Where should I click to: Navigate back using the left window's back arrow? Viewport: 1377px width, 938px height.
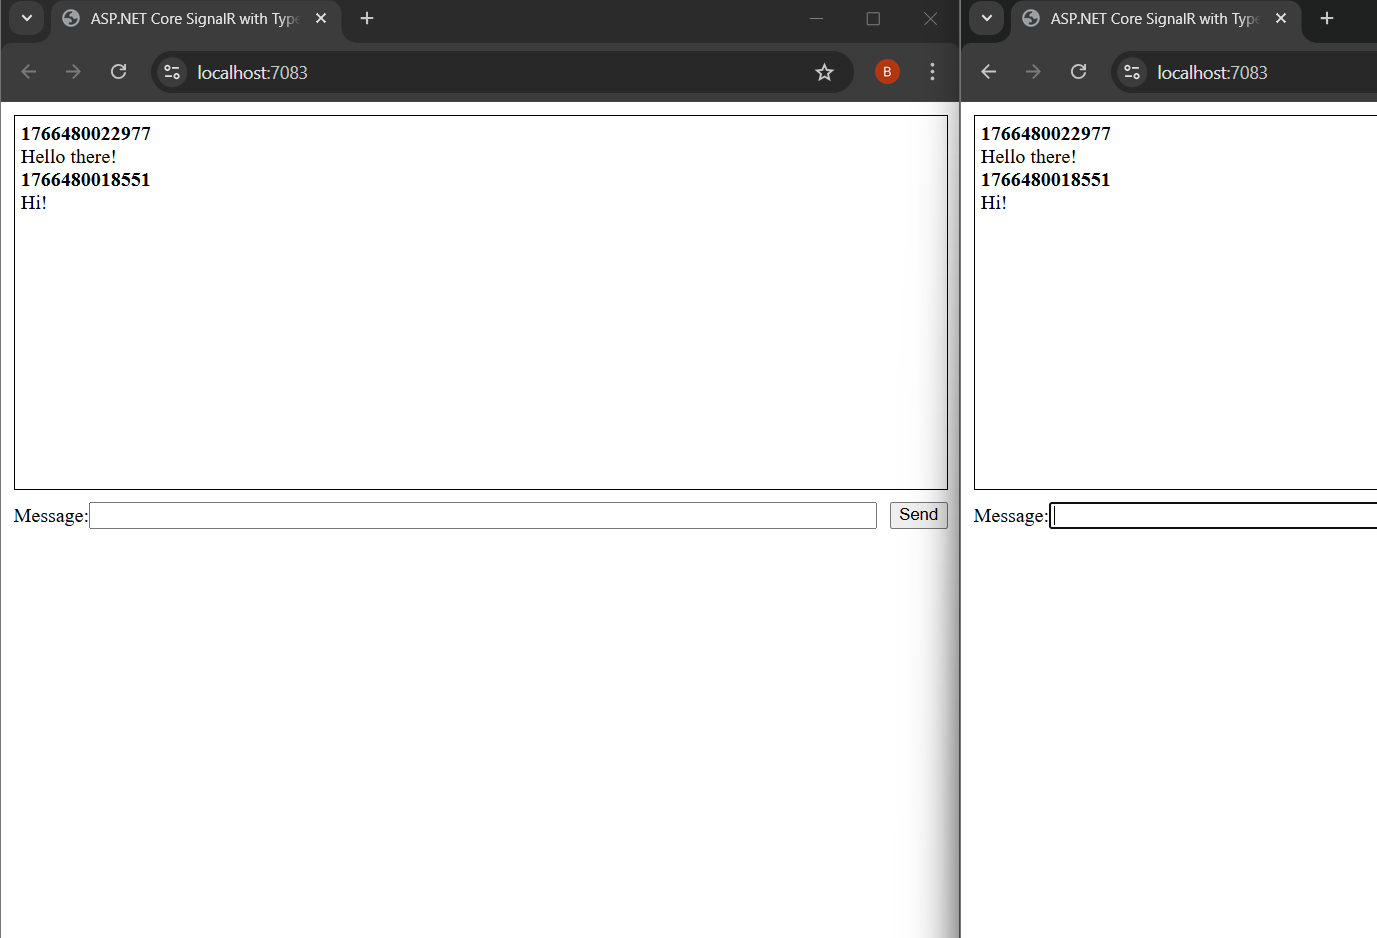tap(28, 71)
